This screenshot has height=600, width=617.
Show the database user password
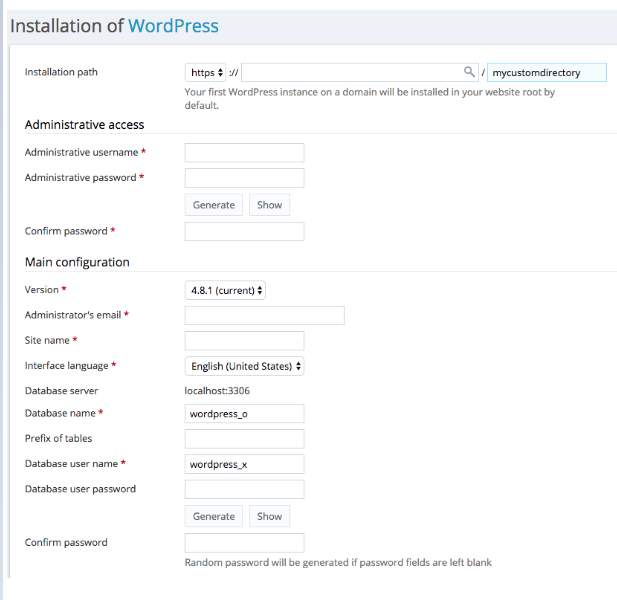pos(270,516)
